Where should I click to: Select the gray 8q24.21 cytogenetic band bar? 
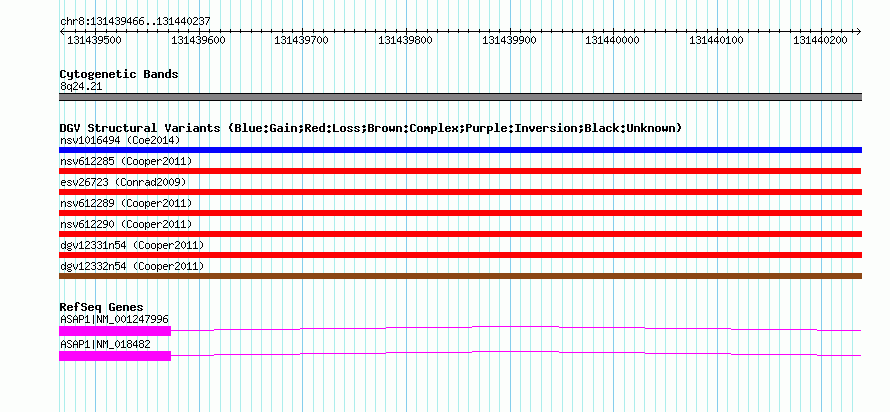pos(460,97)
